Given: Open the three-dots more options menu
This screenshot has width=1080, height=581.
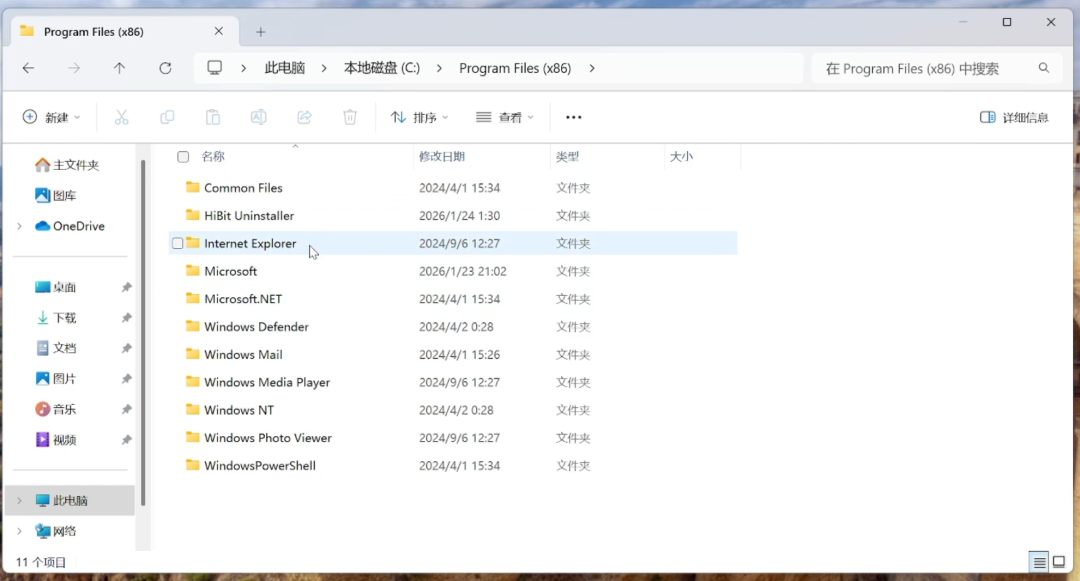Looking at the screenshot, I should (x=574, y=118).
